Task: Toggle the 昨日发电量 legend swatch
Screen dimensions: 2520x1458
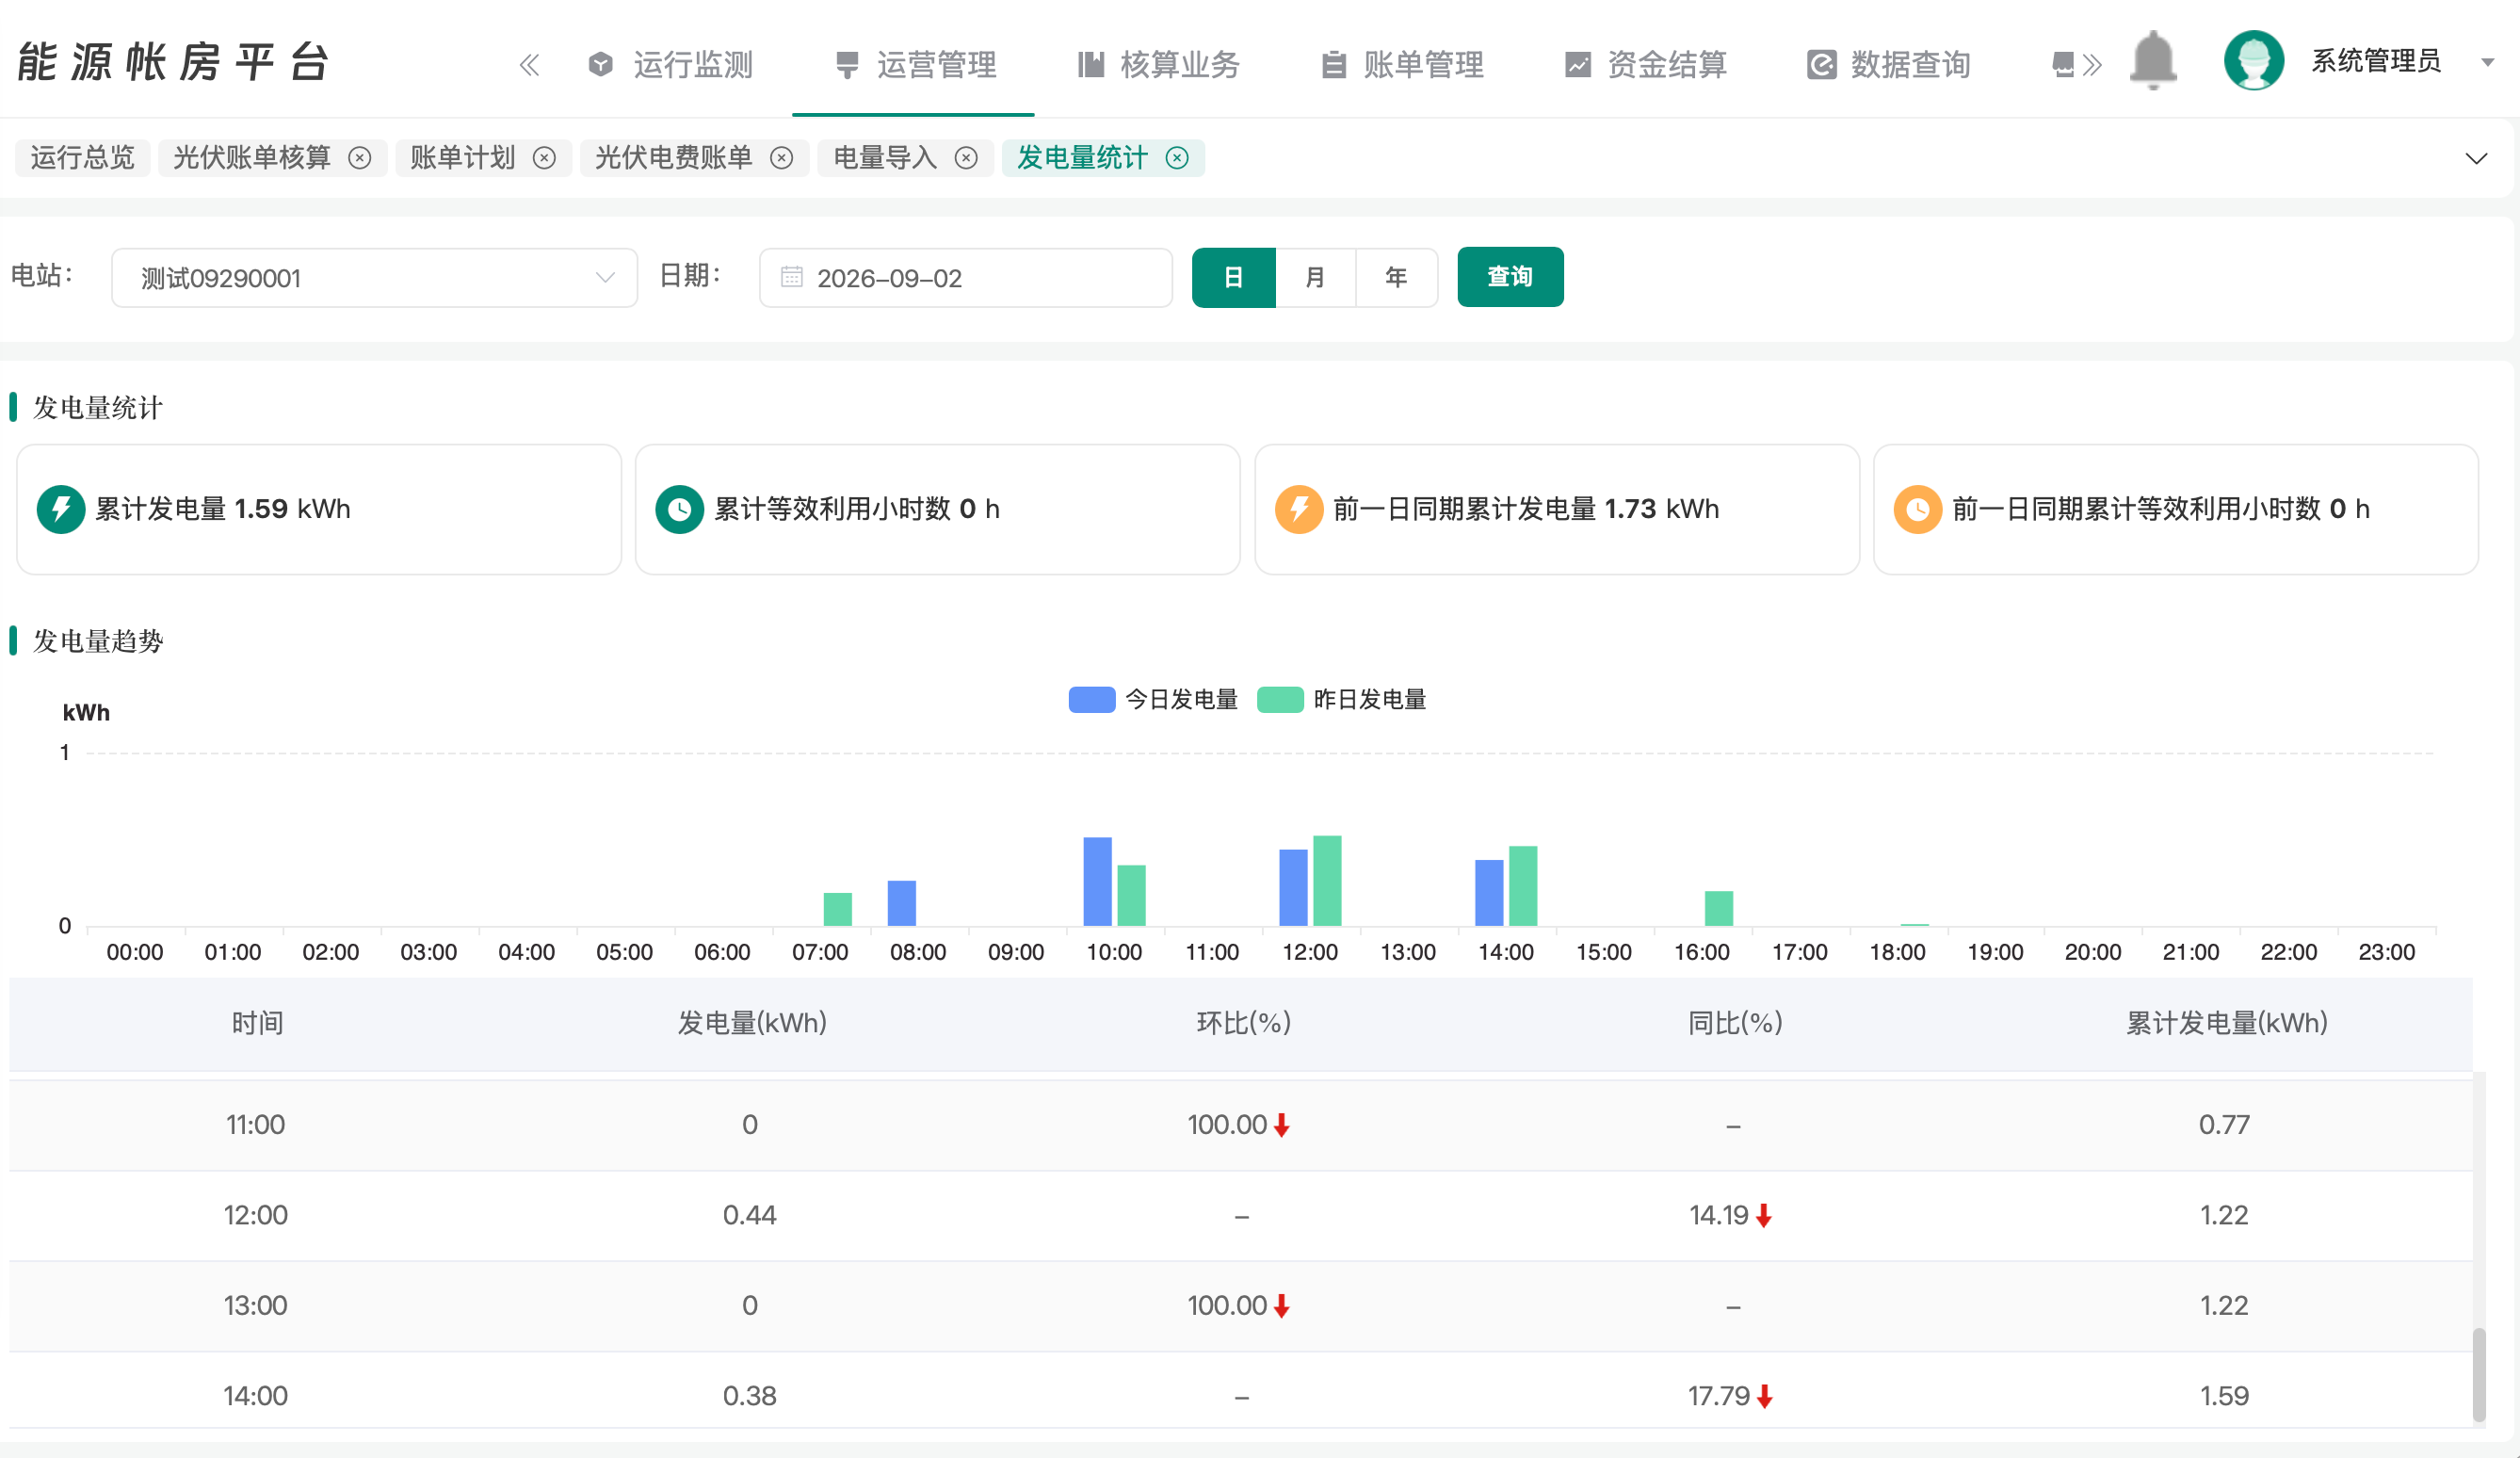Action: pyautogui.click(x=1280, y=700)
